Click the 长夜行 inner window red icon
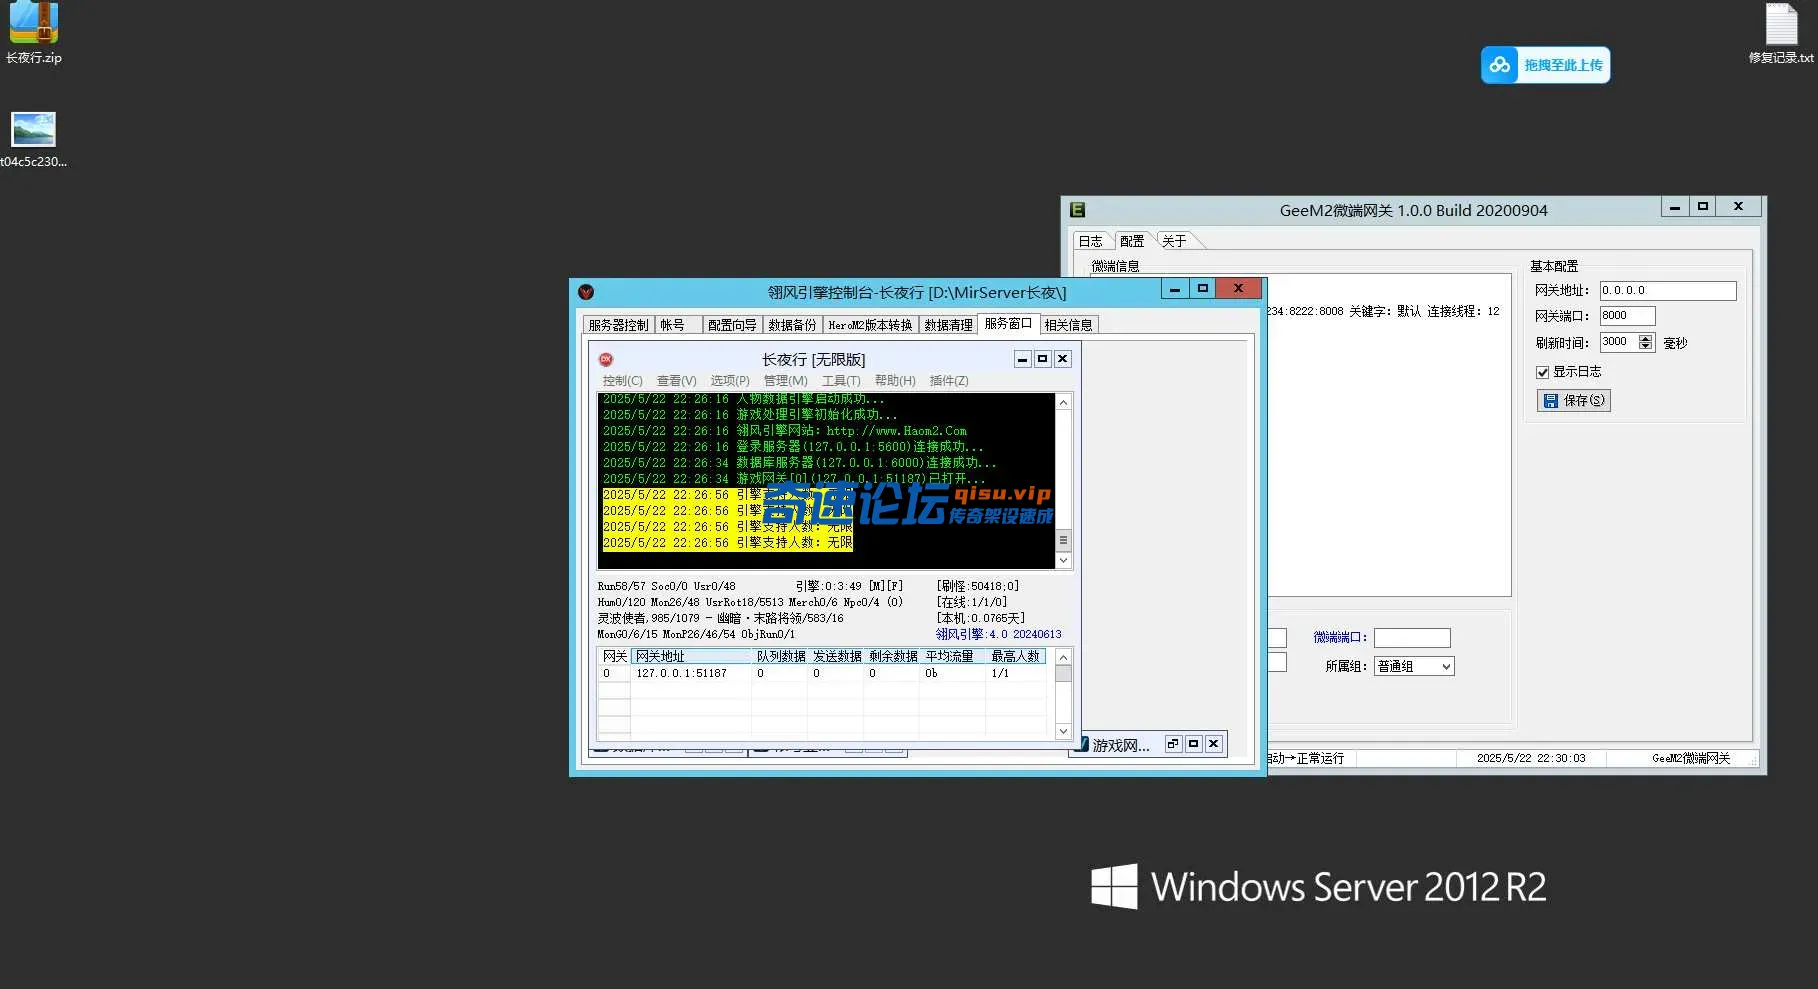Viewport: 1818px width, 989px height. coord(605,359)
